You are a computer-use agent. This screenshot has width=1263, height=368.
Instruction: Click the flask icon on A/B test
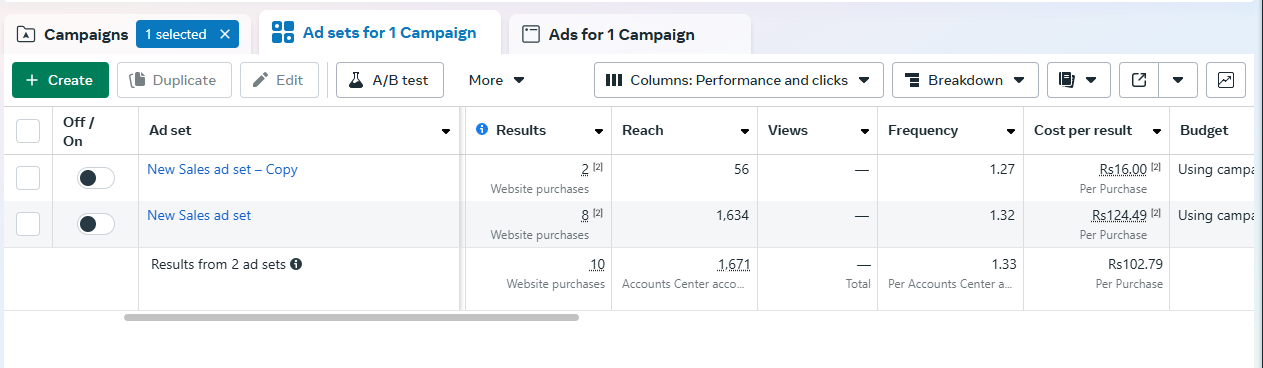tap(355, 80)
